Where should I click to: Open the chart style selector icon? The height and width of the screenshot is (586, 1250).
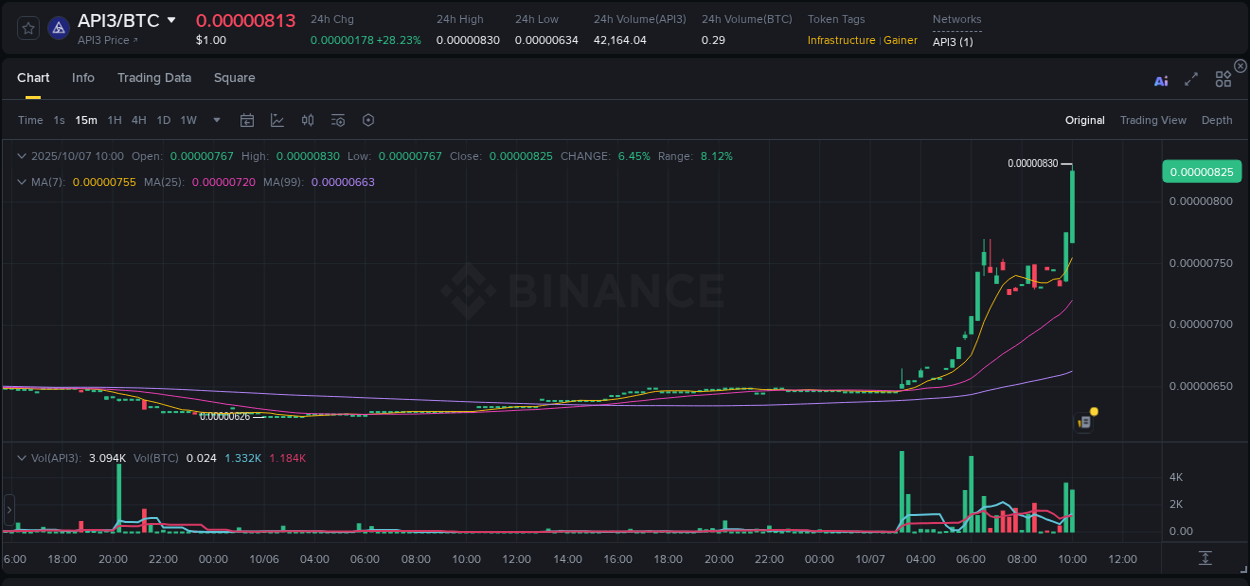coord(278,120)
